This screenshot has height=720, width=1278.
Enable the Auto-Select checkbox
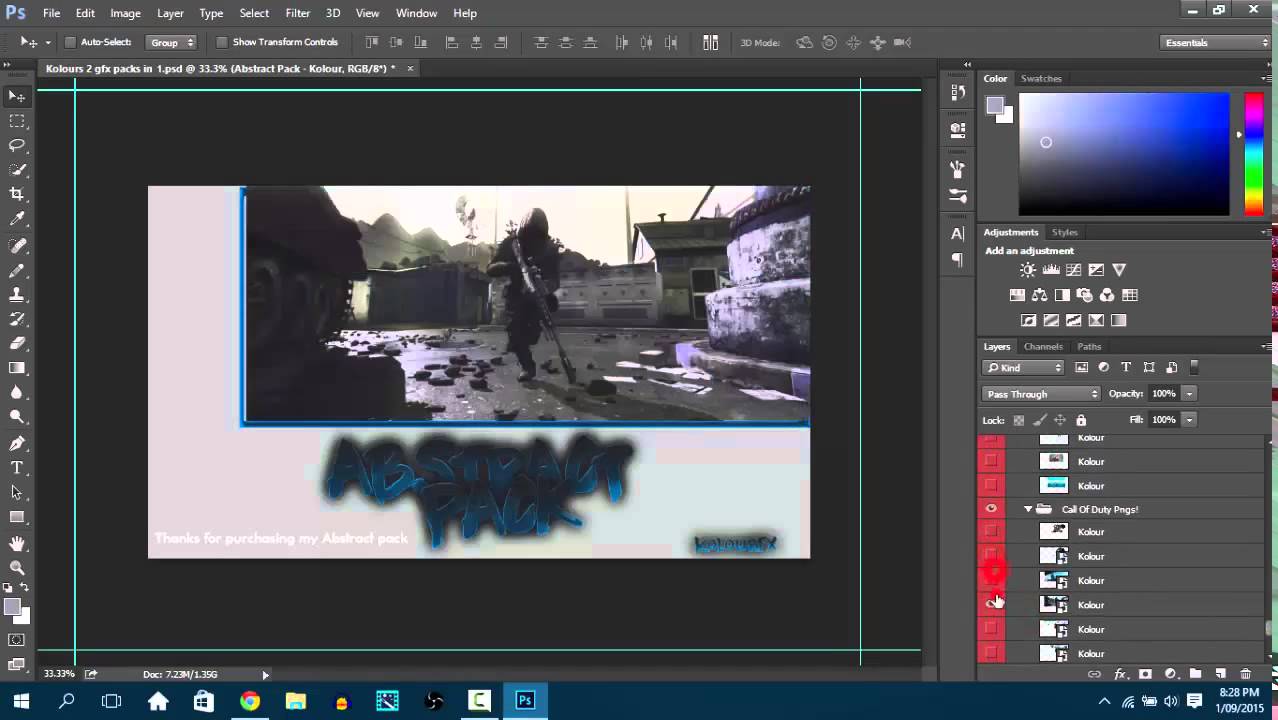coord(70,42)
